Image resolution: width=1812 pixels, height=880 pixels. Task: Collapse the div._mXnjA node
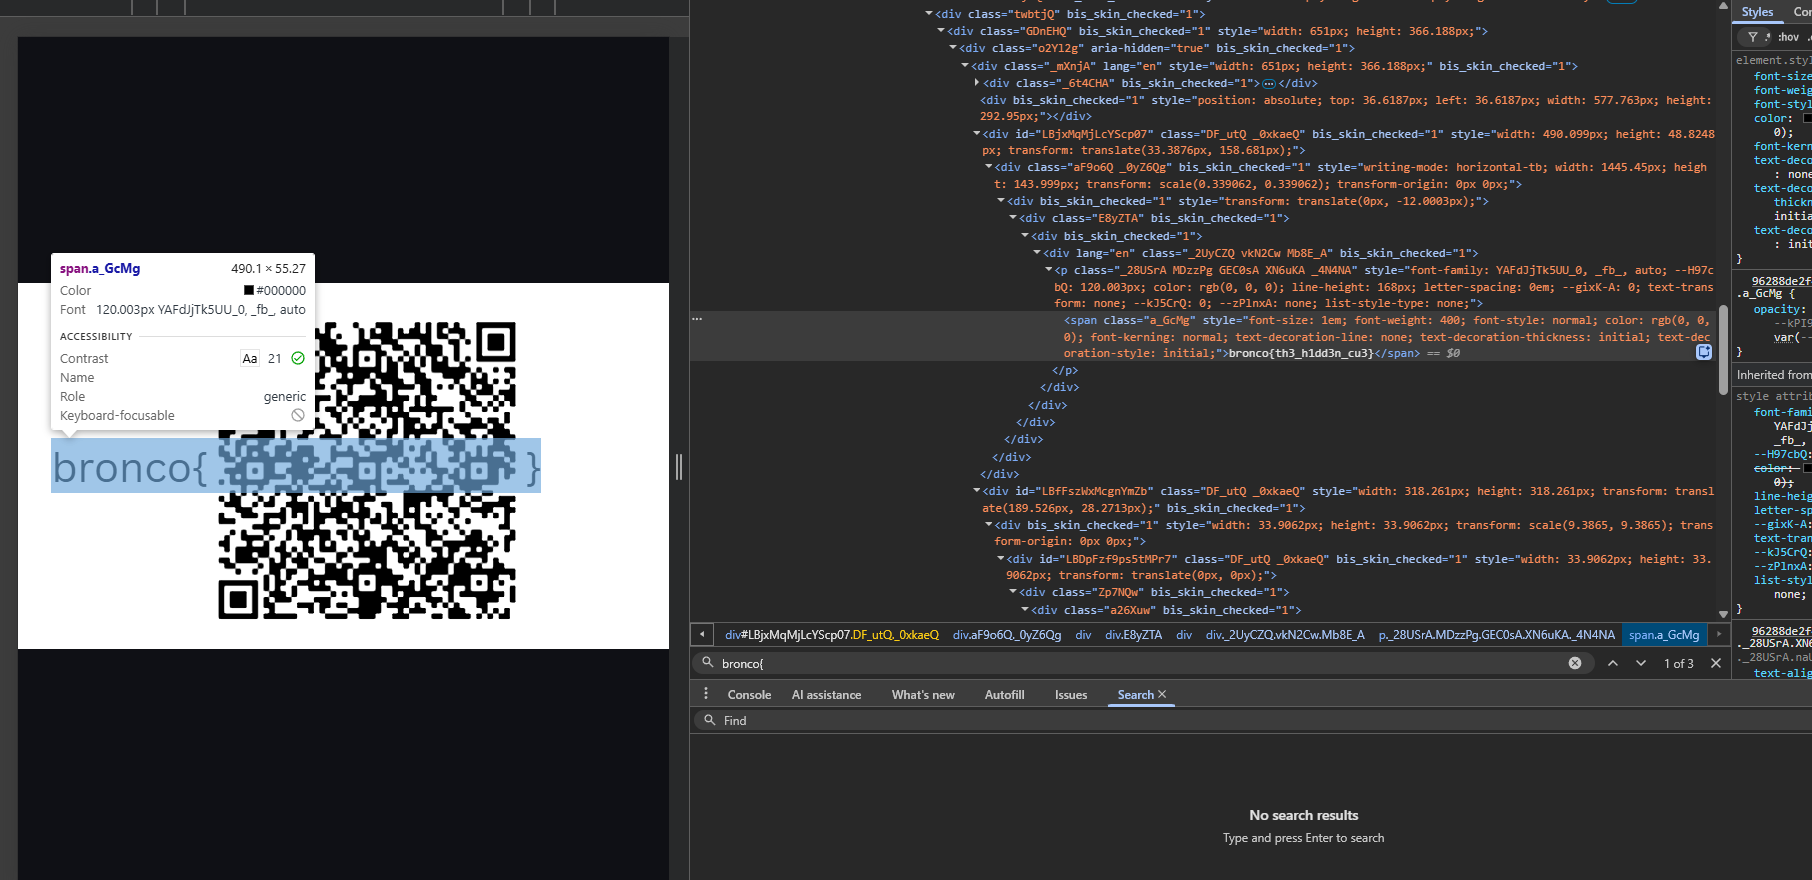click(965, 66)
